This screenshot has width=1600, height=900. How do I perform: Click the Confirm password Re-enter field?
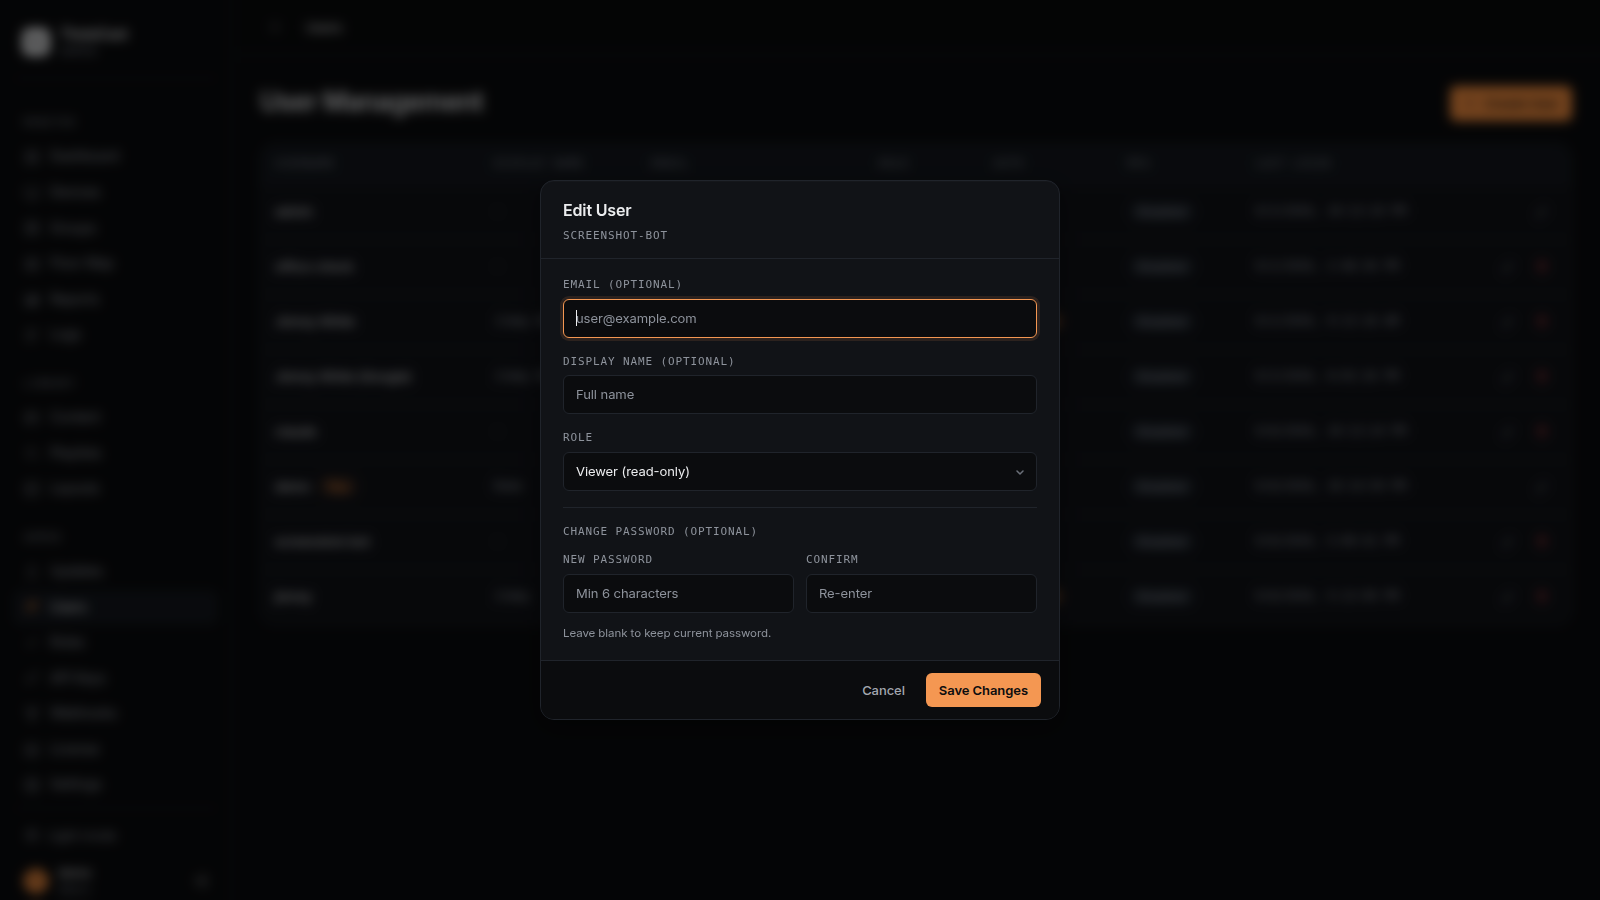[921, 594]
